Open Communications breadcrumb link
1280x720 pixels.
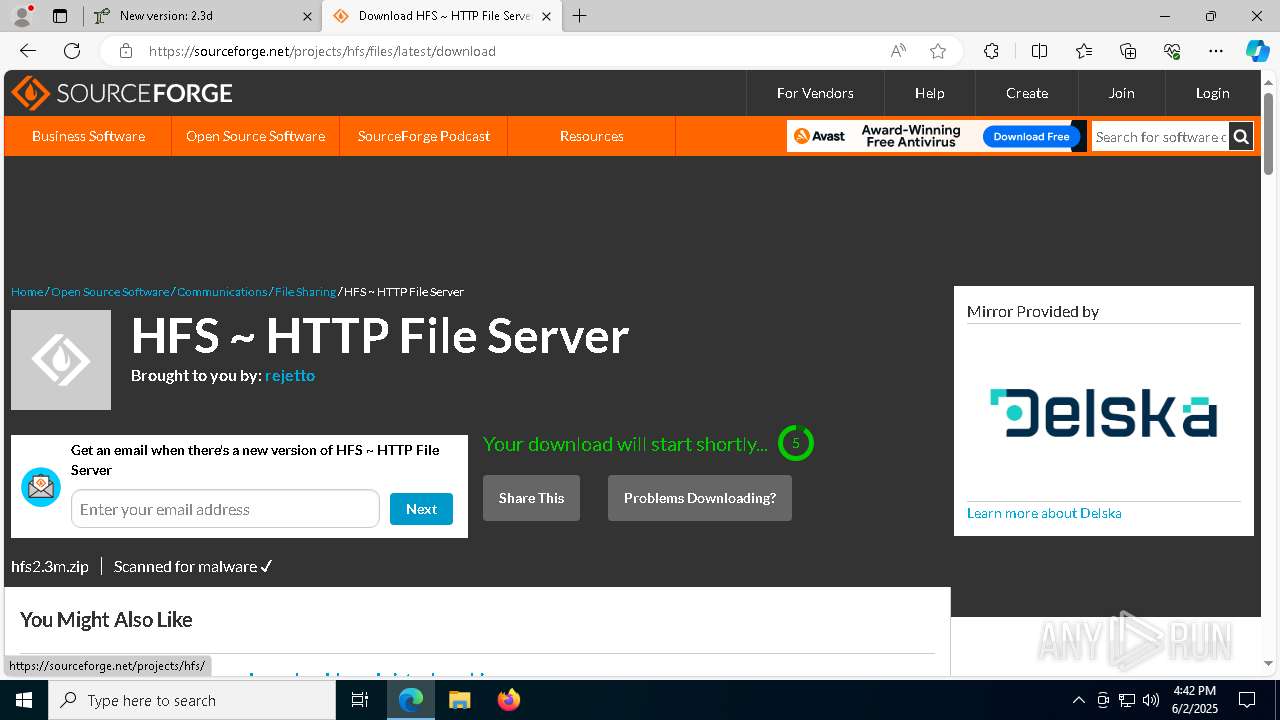222,292
